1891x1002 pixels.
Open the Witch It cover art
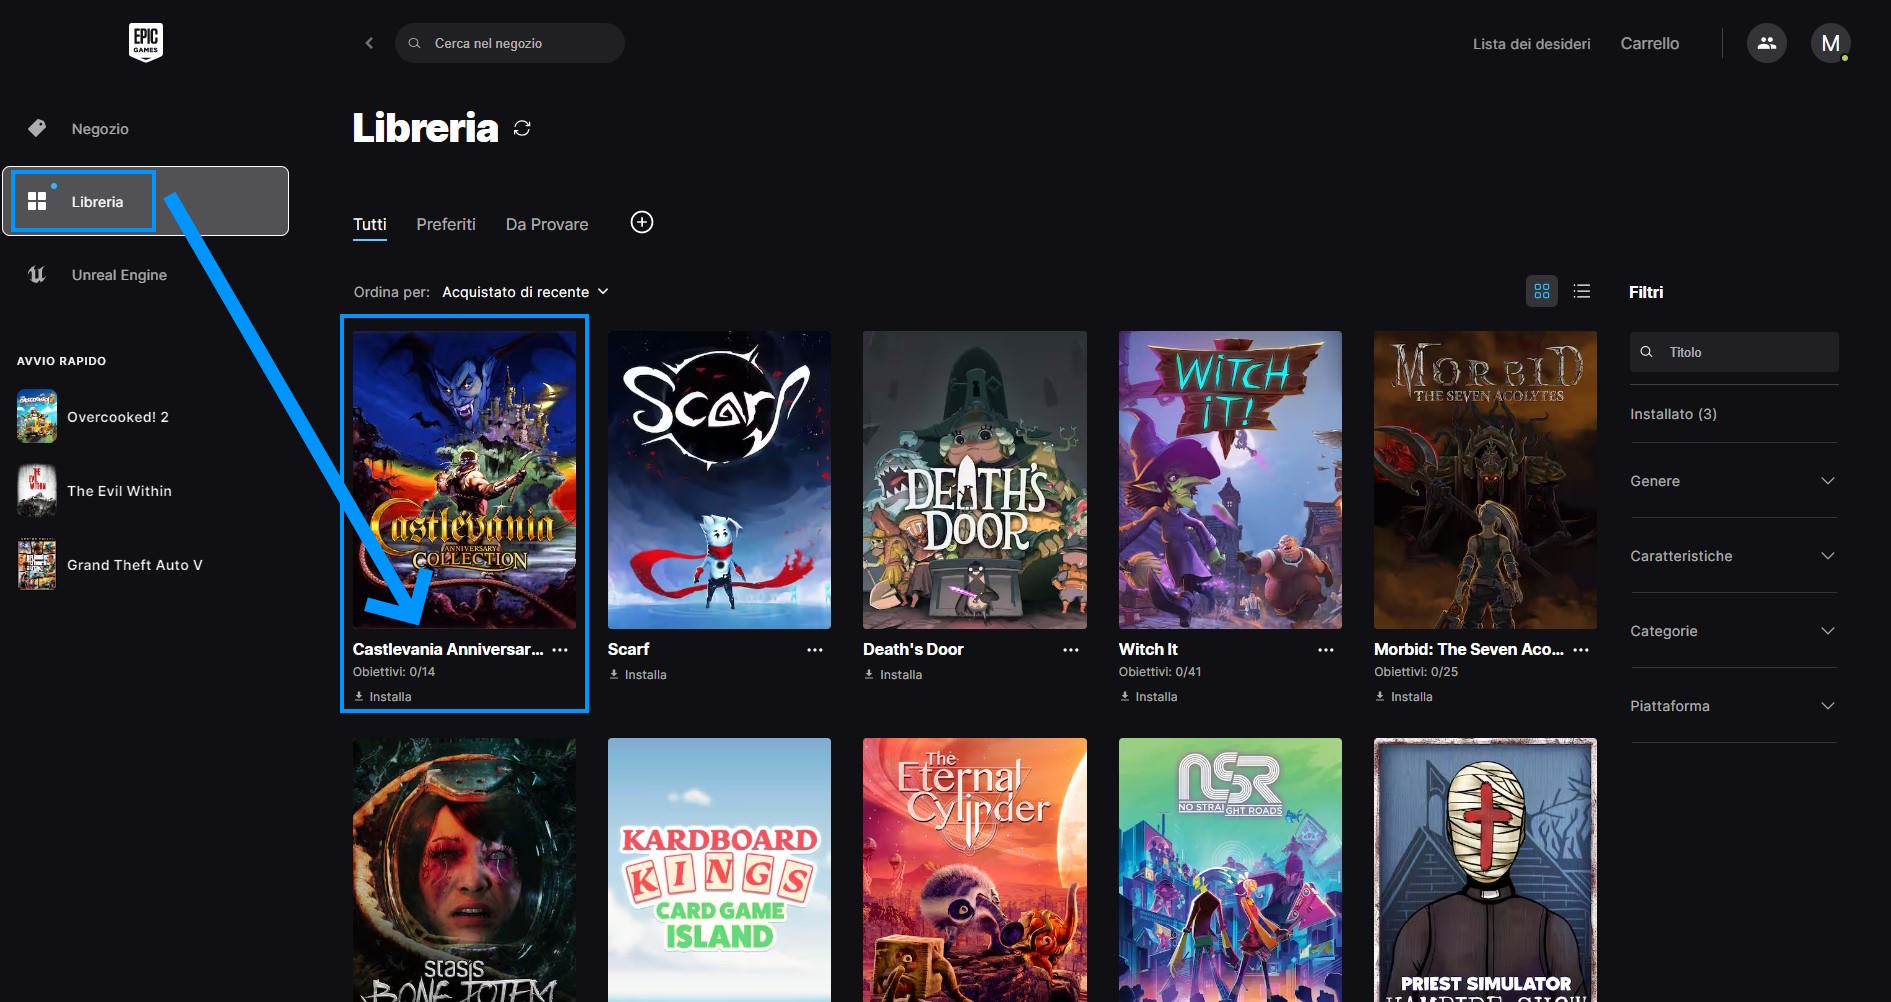1230,480
